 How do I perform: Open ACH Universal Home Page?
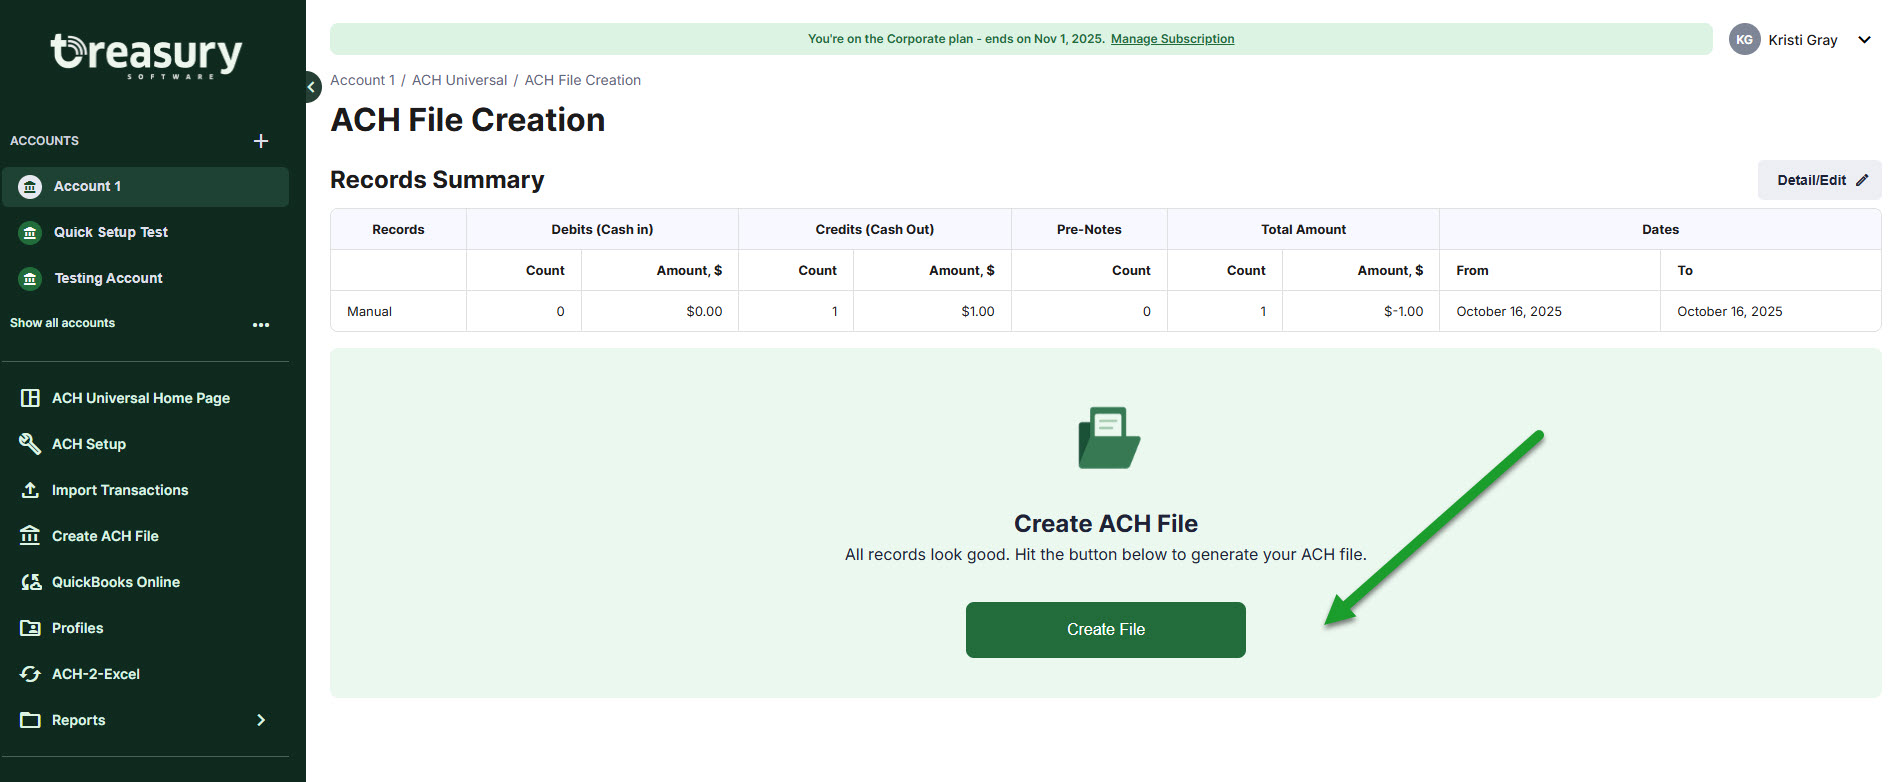click(141, 398)
